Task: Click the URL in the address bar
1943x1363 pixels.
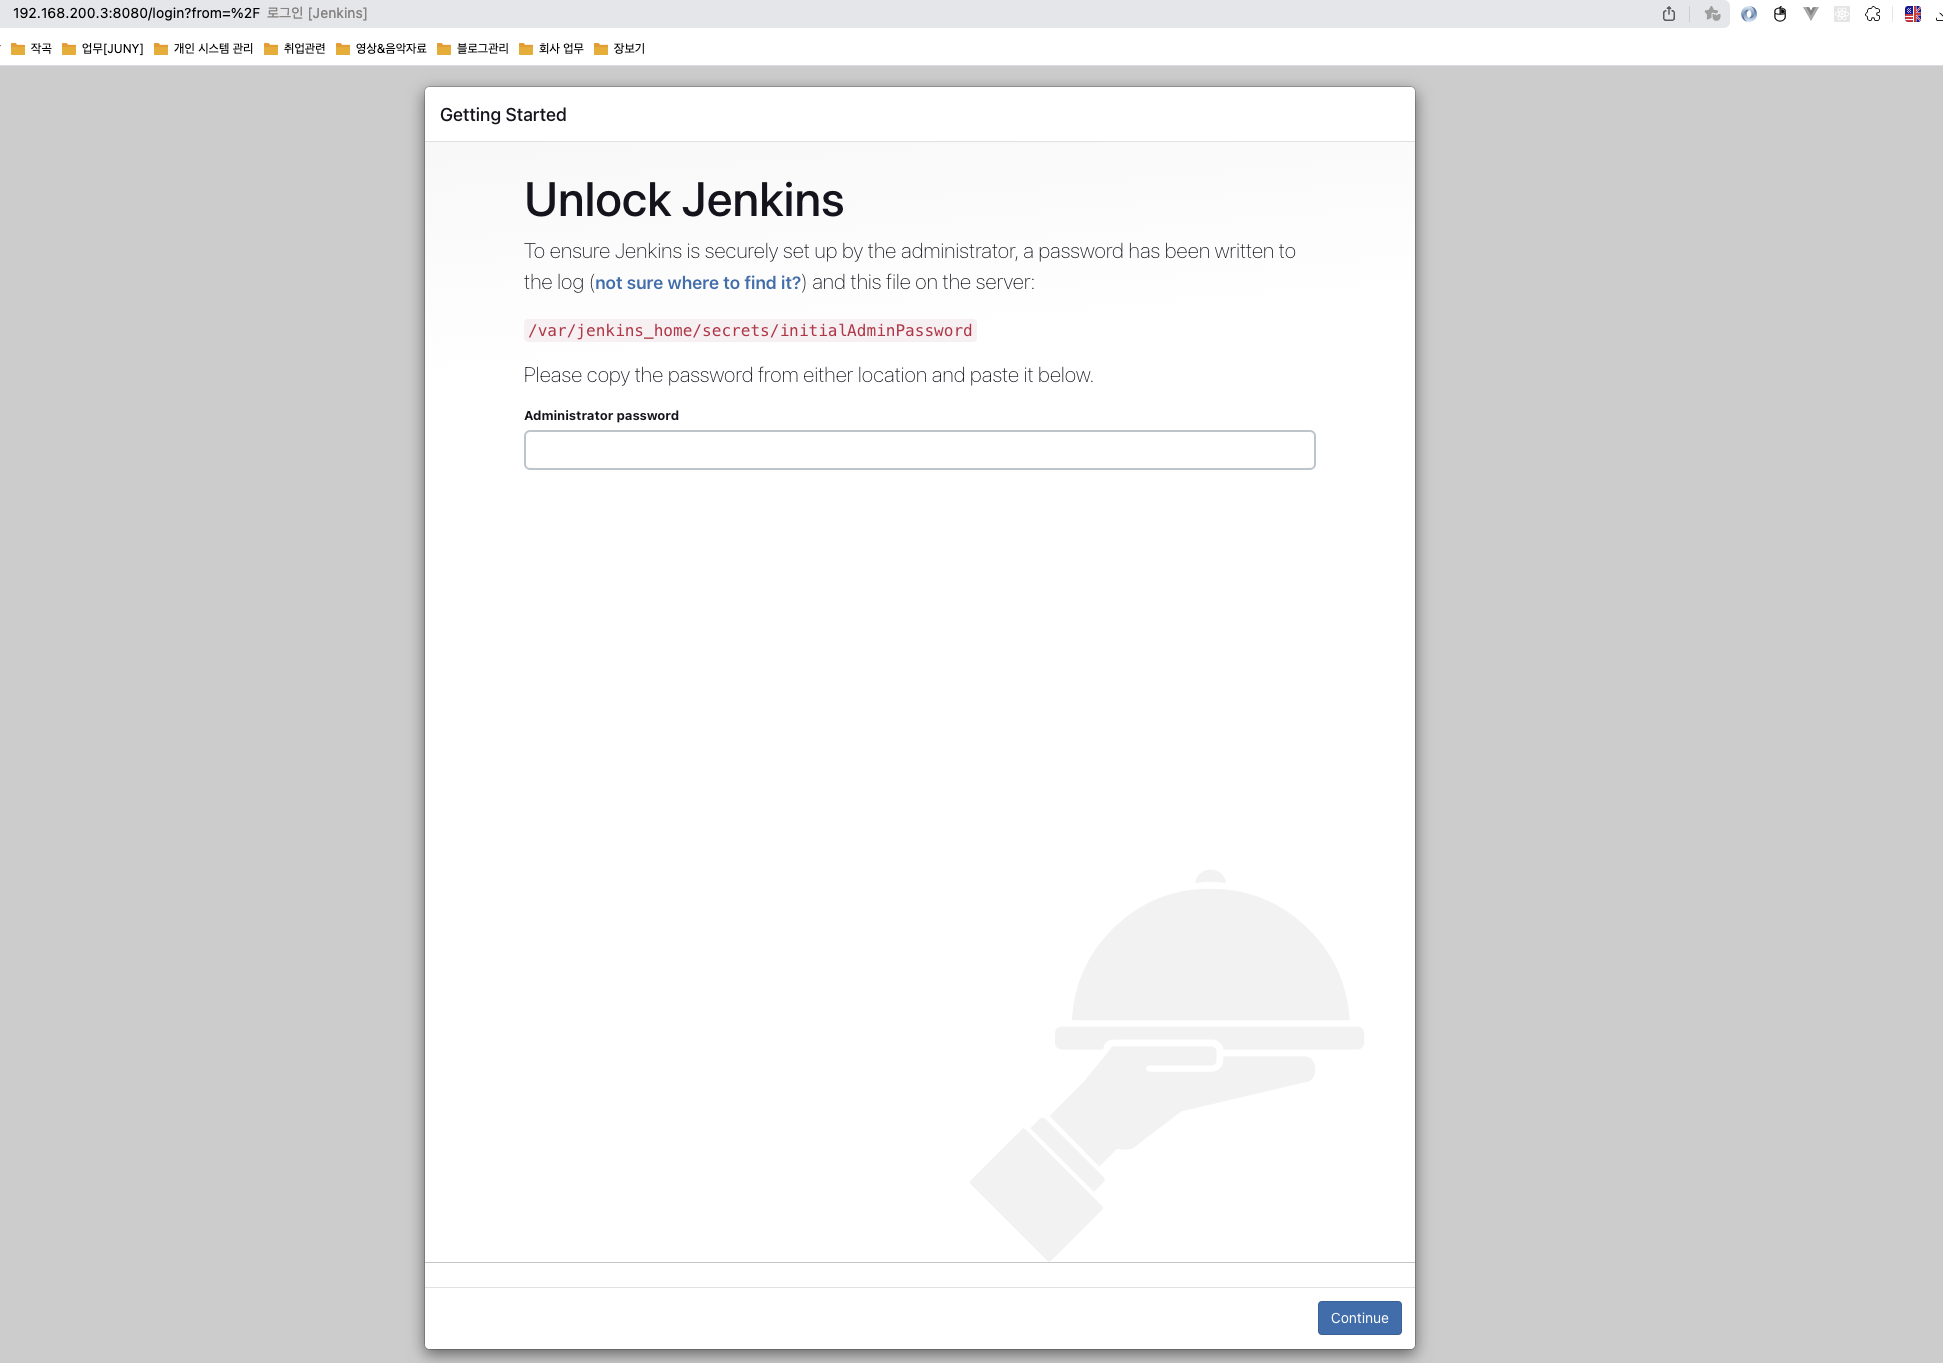Action: 136,14
